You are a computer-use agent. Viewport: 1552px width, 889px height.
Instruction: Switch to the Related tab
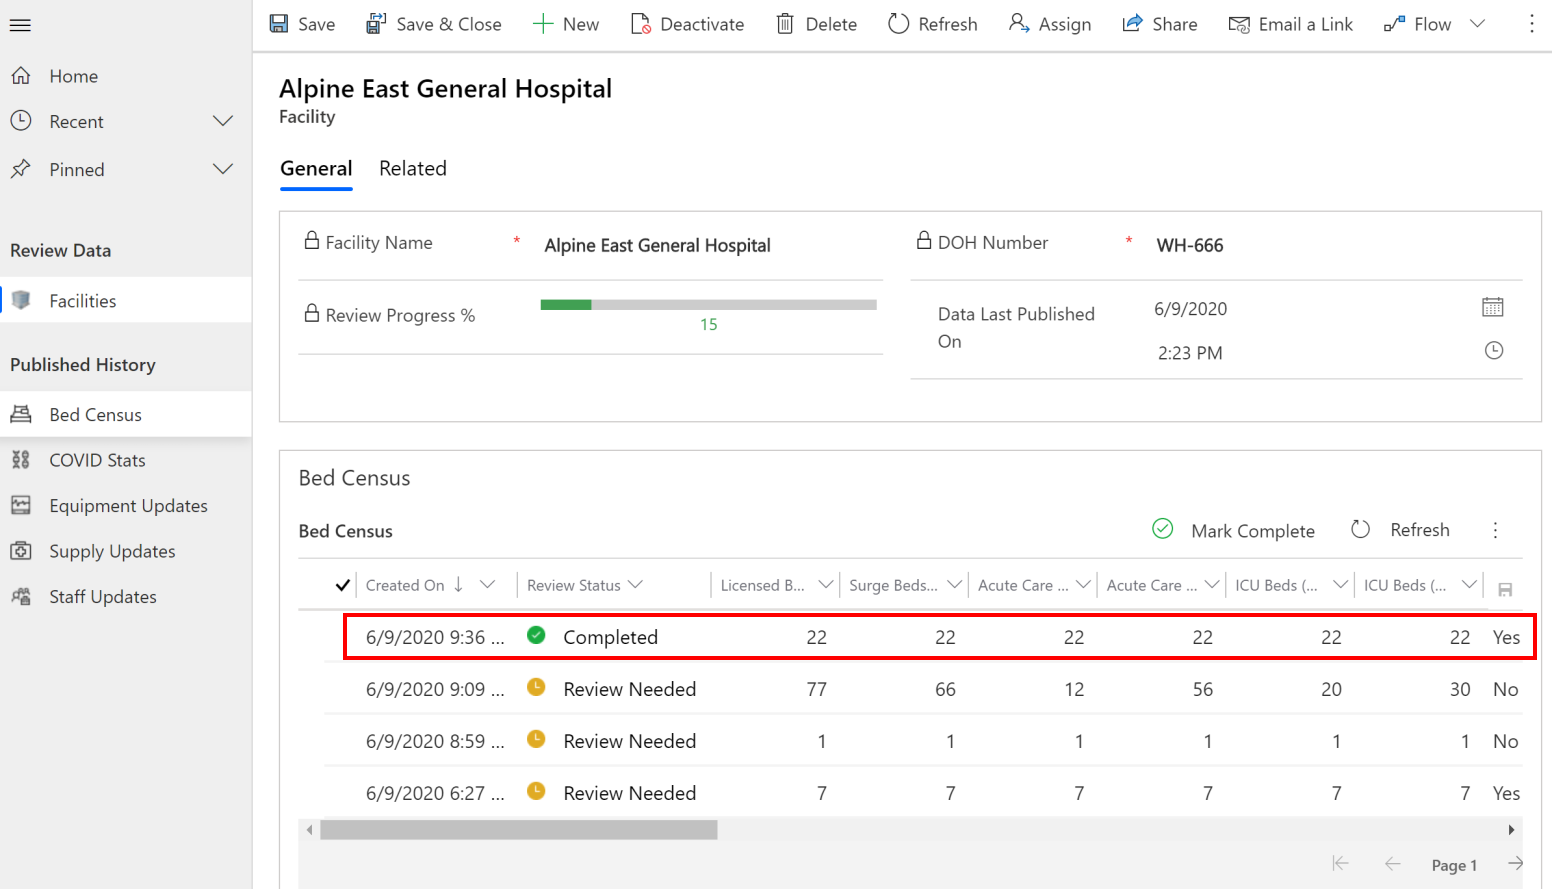pyautogui.click(x=412, y=169)
